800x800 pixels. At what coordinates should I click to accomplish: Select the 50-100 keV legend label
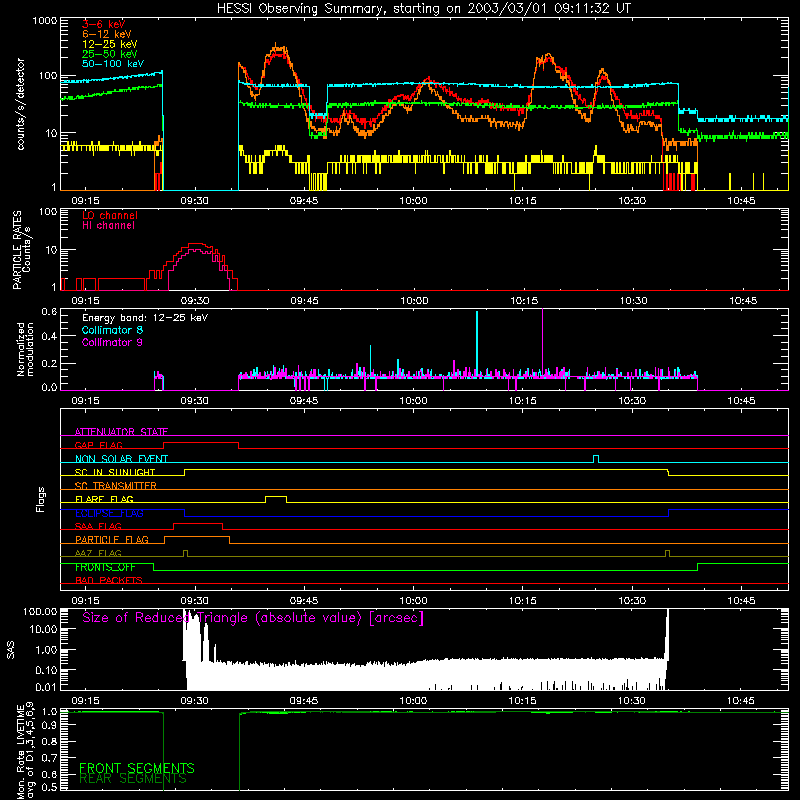click(x=113, y=64)
